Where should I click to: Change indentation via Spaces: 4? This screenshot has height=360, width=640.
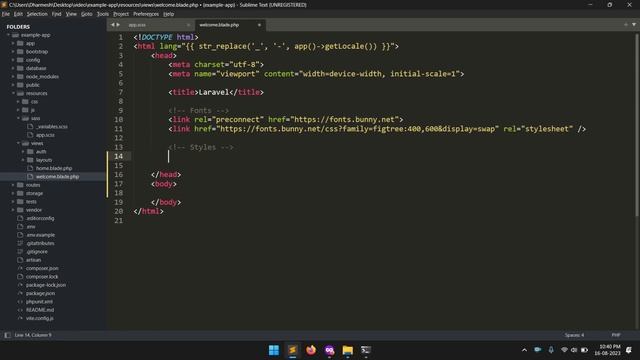(x=574, y=335)
